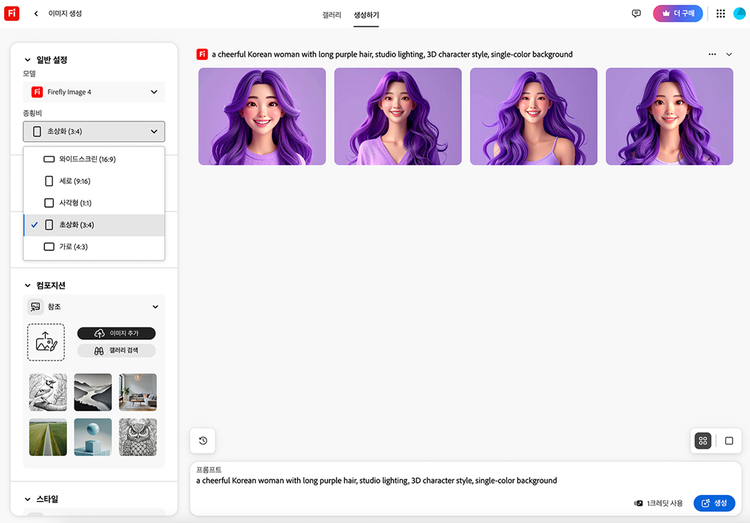
Task: Click the reference composition icon
Action: tap(35, 307)
